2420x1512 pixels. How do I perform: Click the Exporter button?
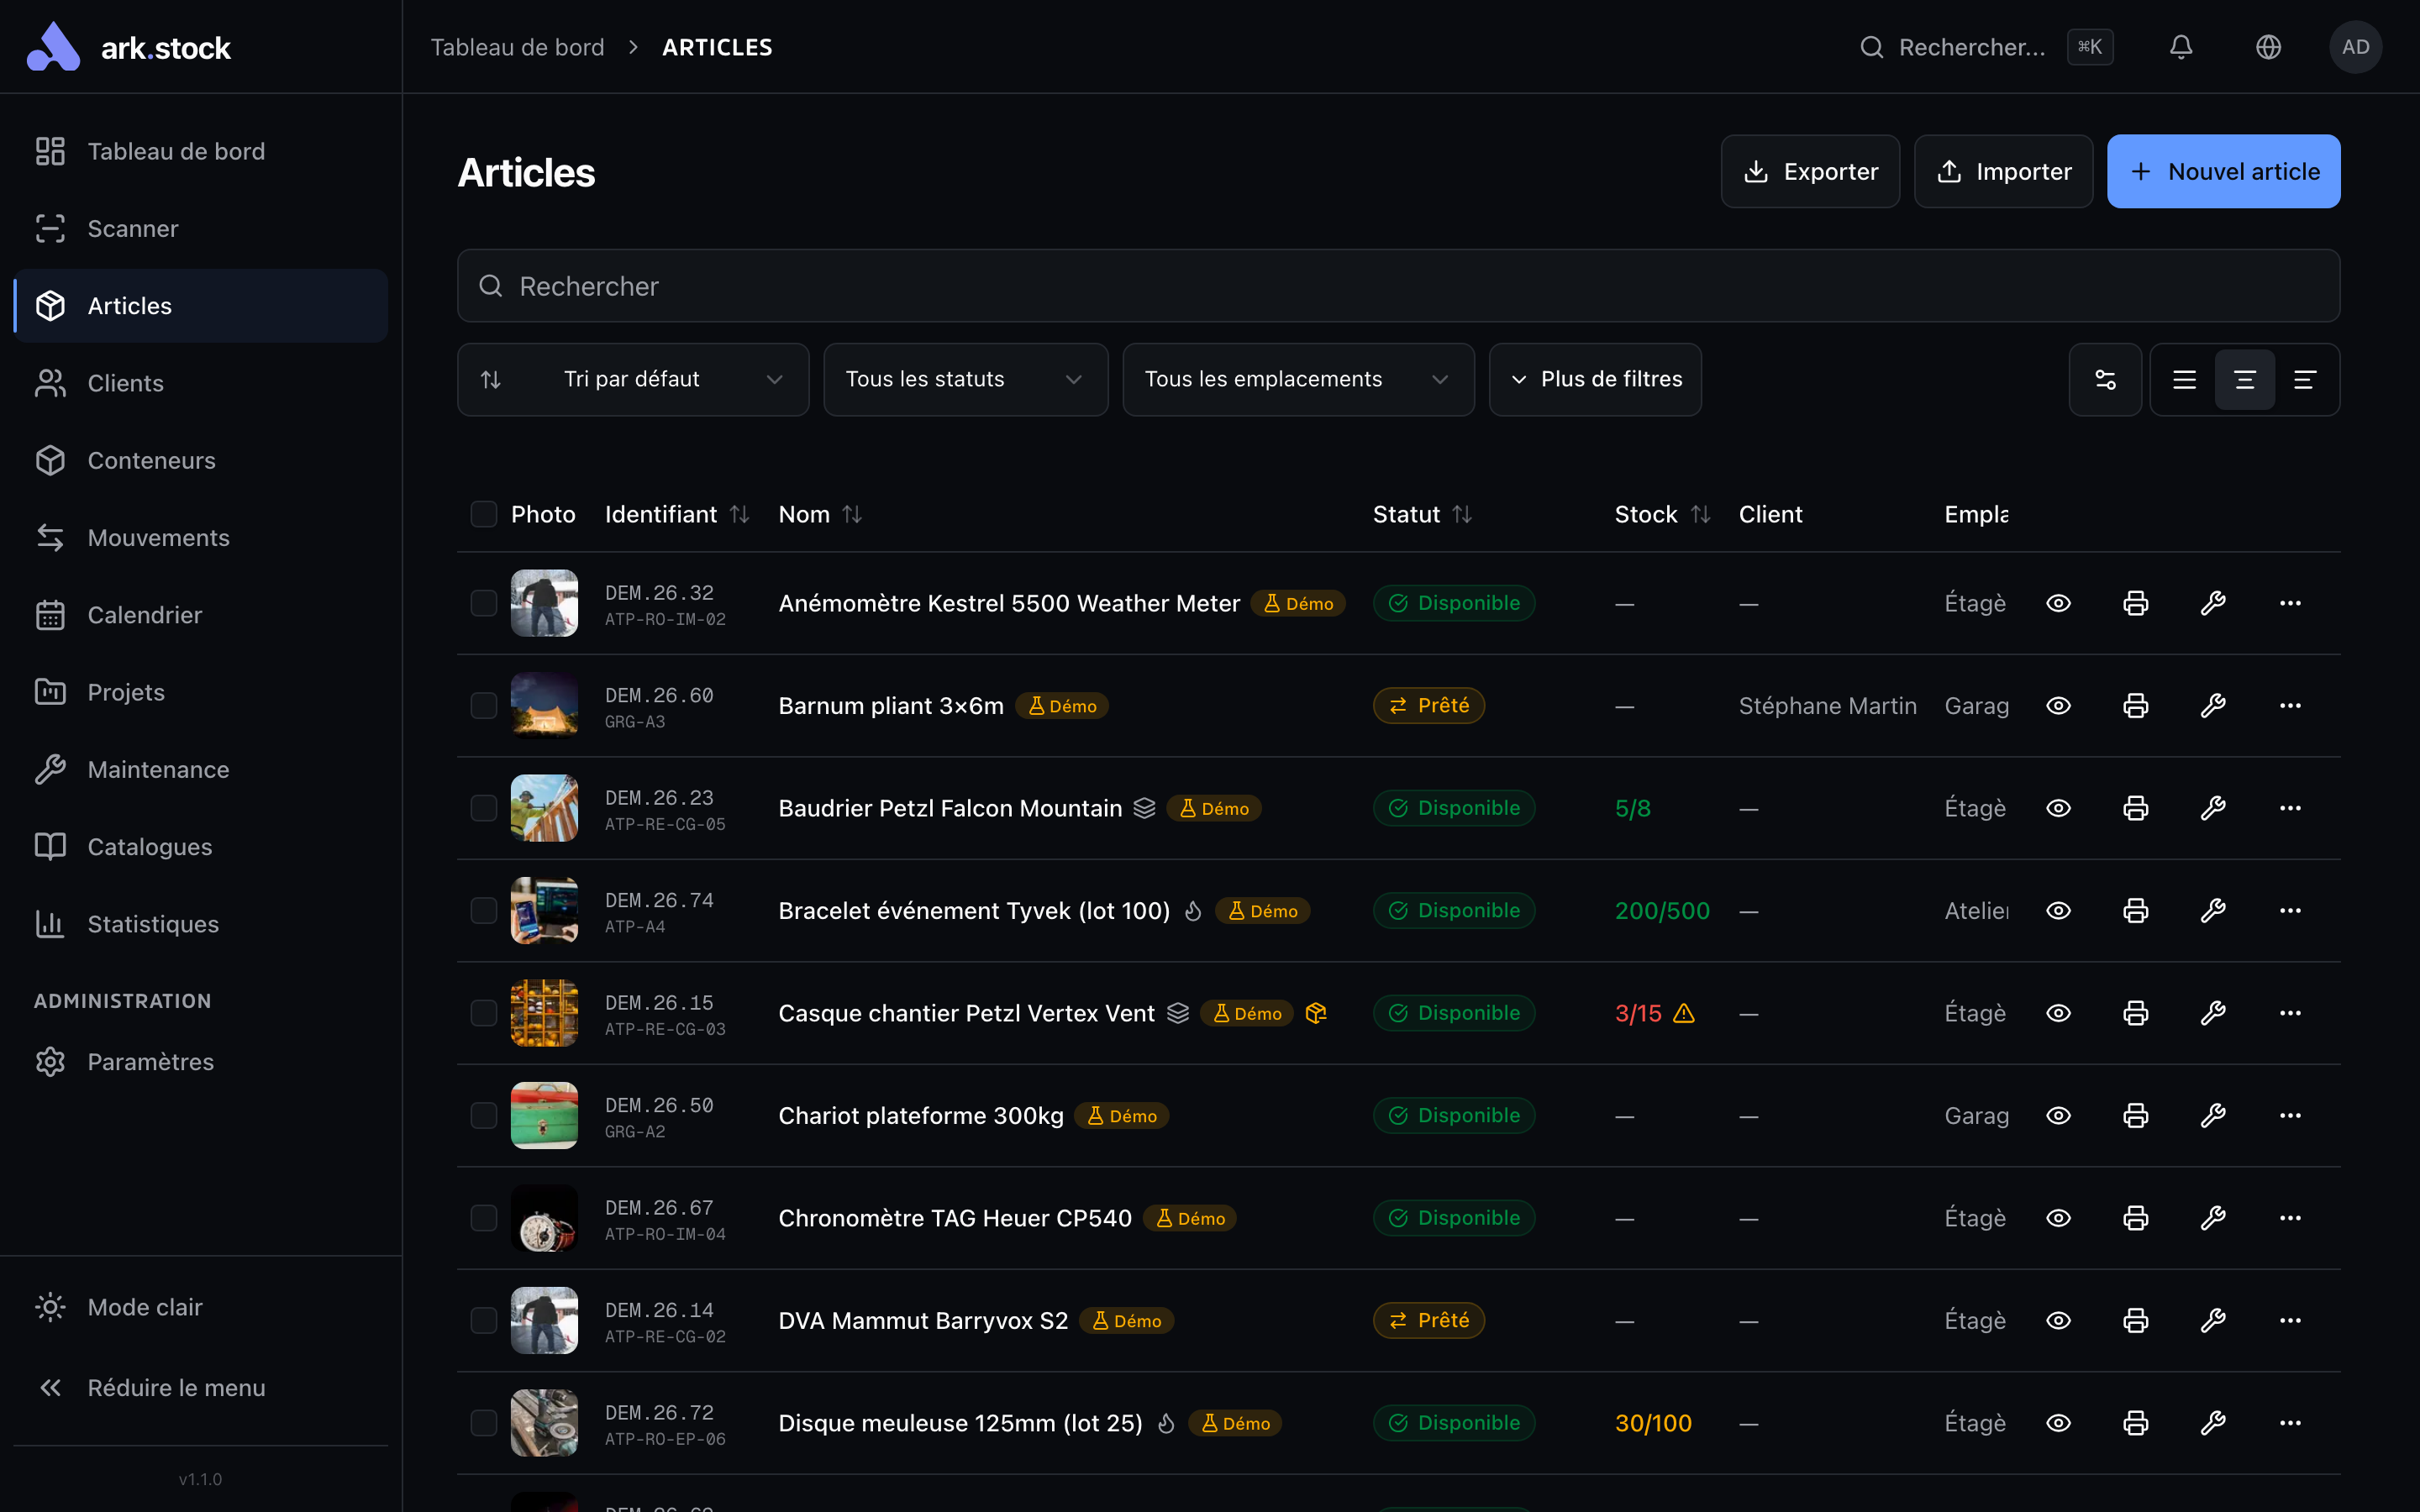tap(1810, 171)
